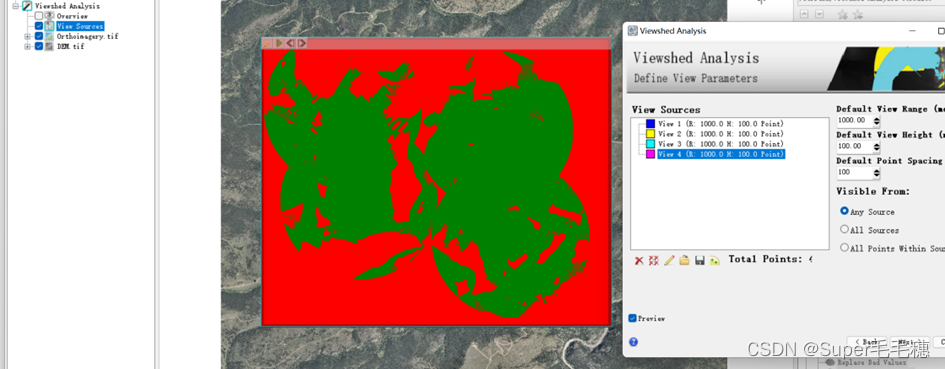Click the left arrow on the preview portal
This screenshot has height=369, width=945.
click(290, 43)
